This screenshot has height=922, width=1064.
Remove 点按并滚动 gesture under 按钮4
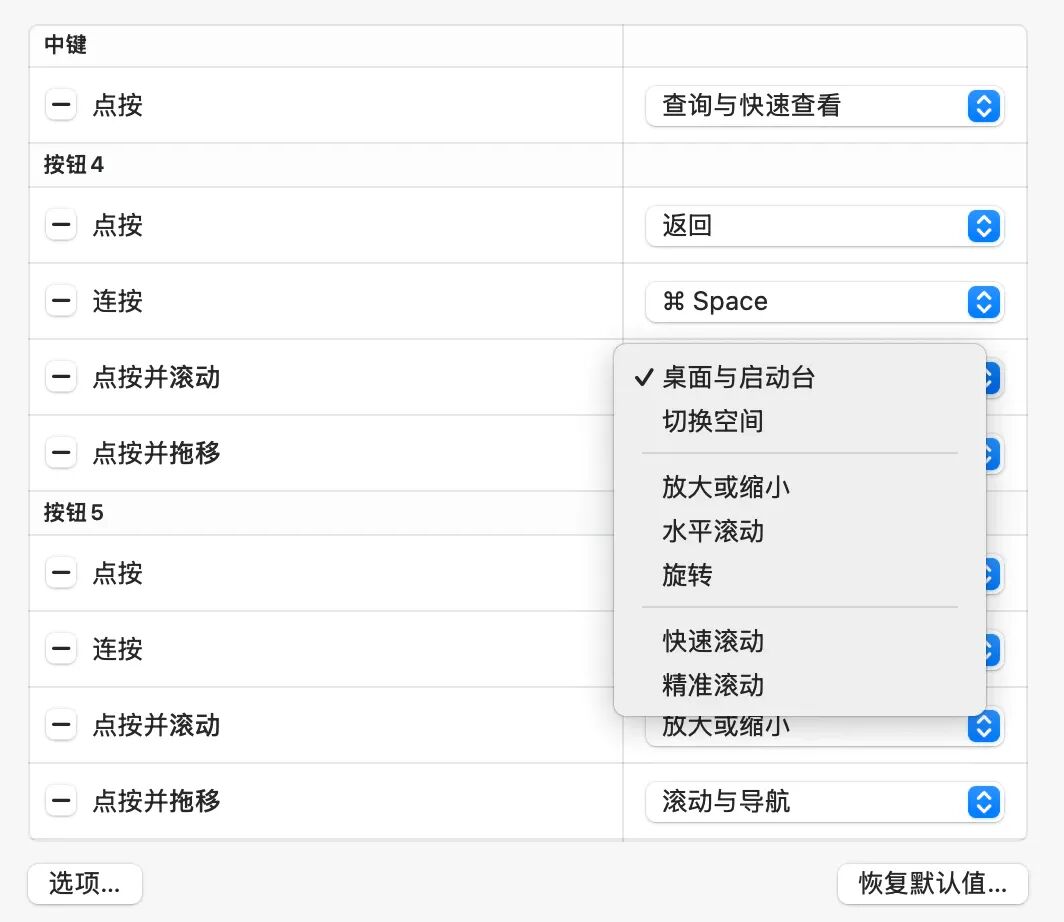pyautogui.click(x=60, y=377)
